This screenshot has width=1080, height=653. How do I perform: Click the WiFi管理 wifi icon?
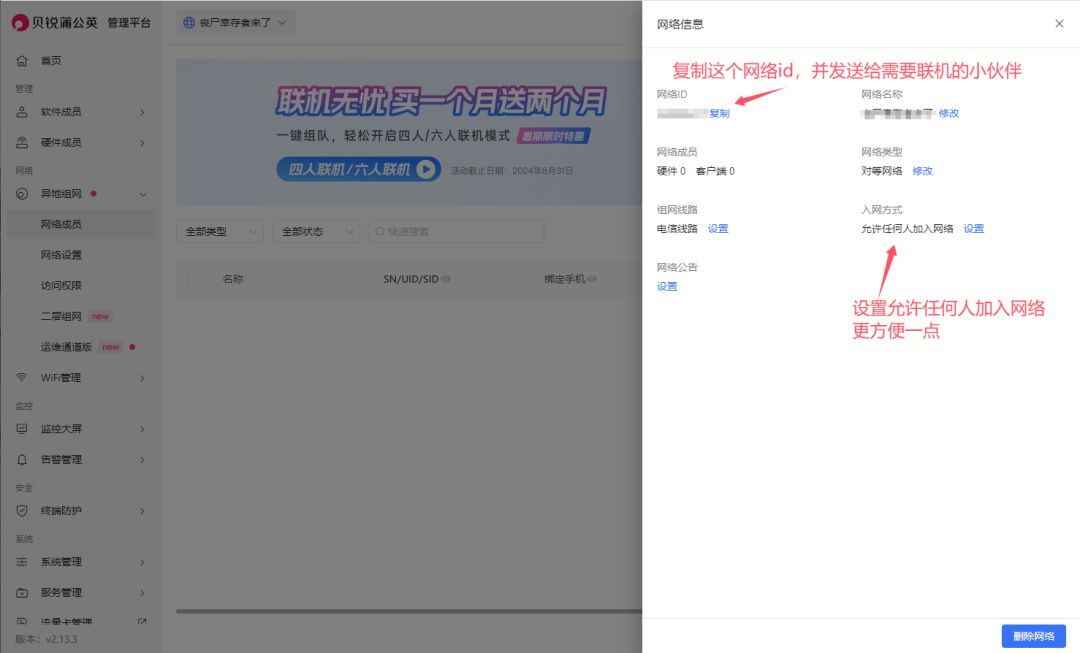click(22, 377)
